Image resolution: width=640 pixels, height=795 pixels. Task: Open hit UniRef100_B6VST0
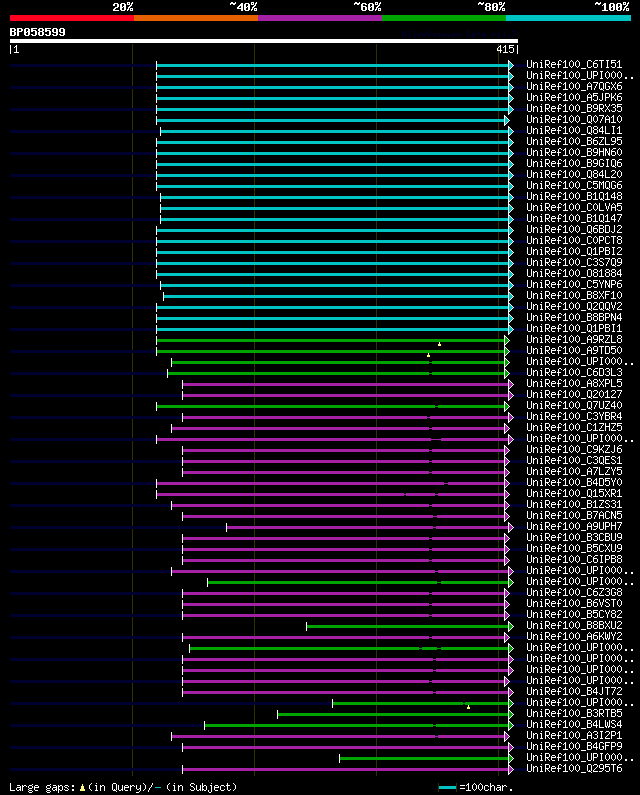(x=574, y=603)
